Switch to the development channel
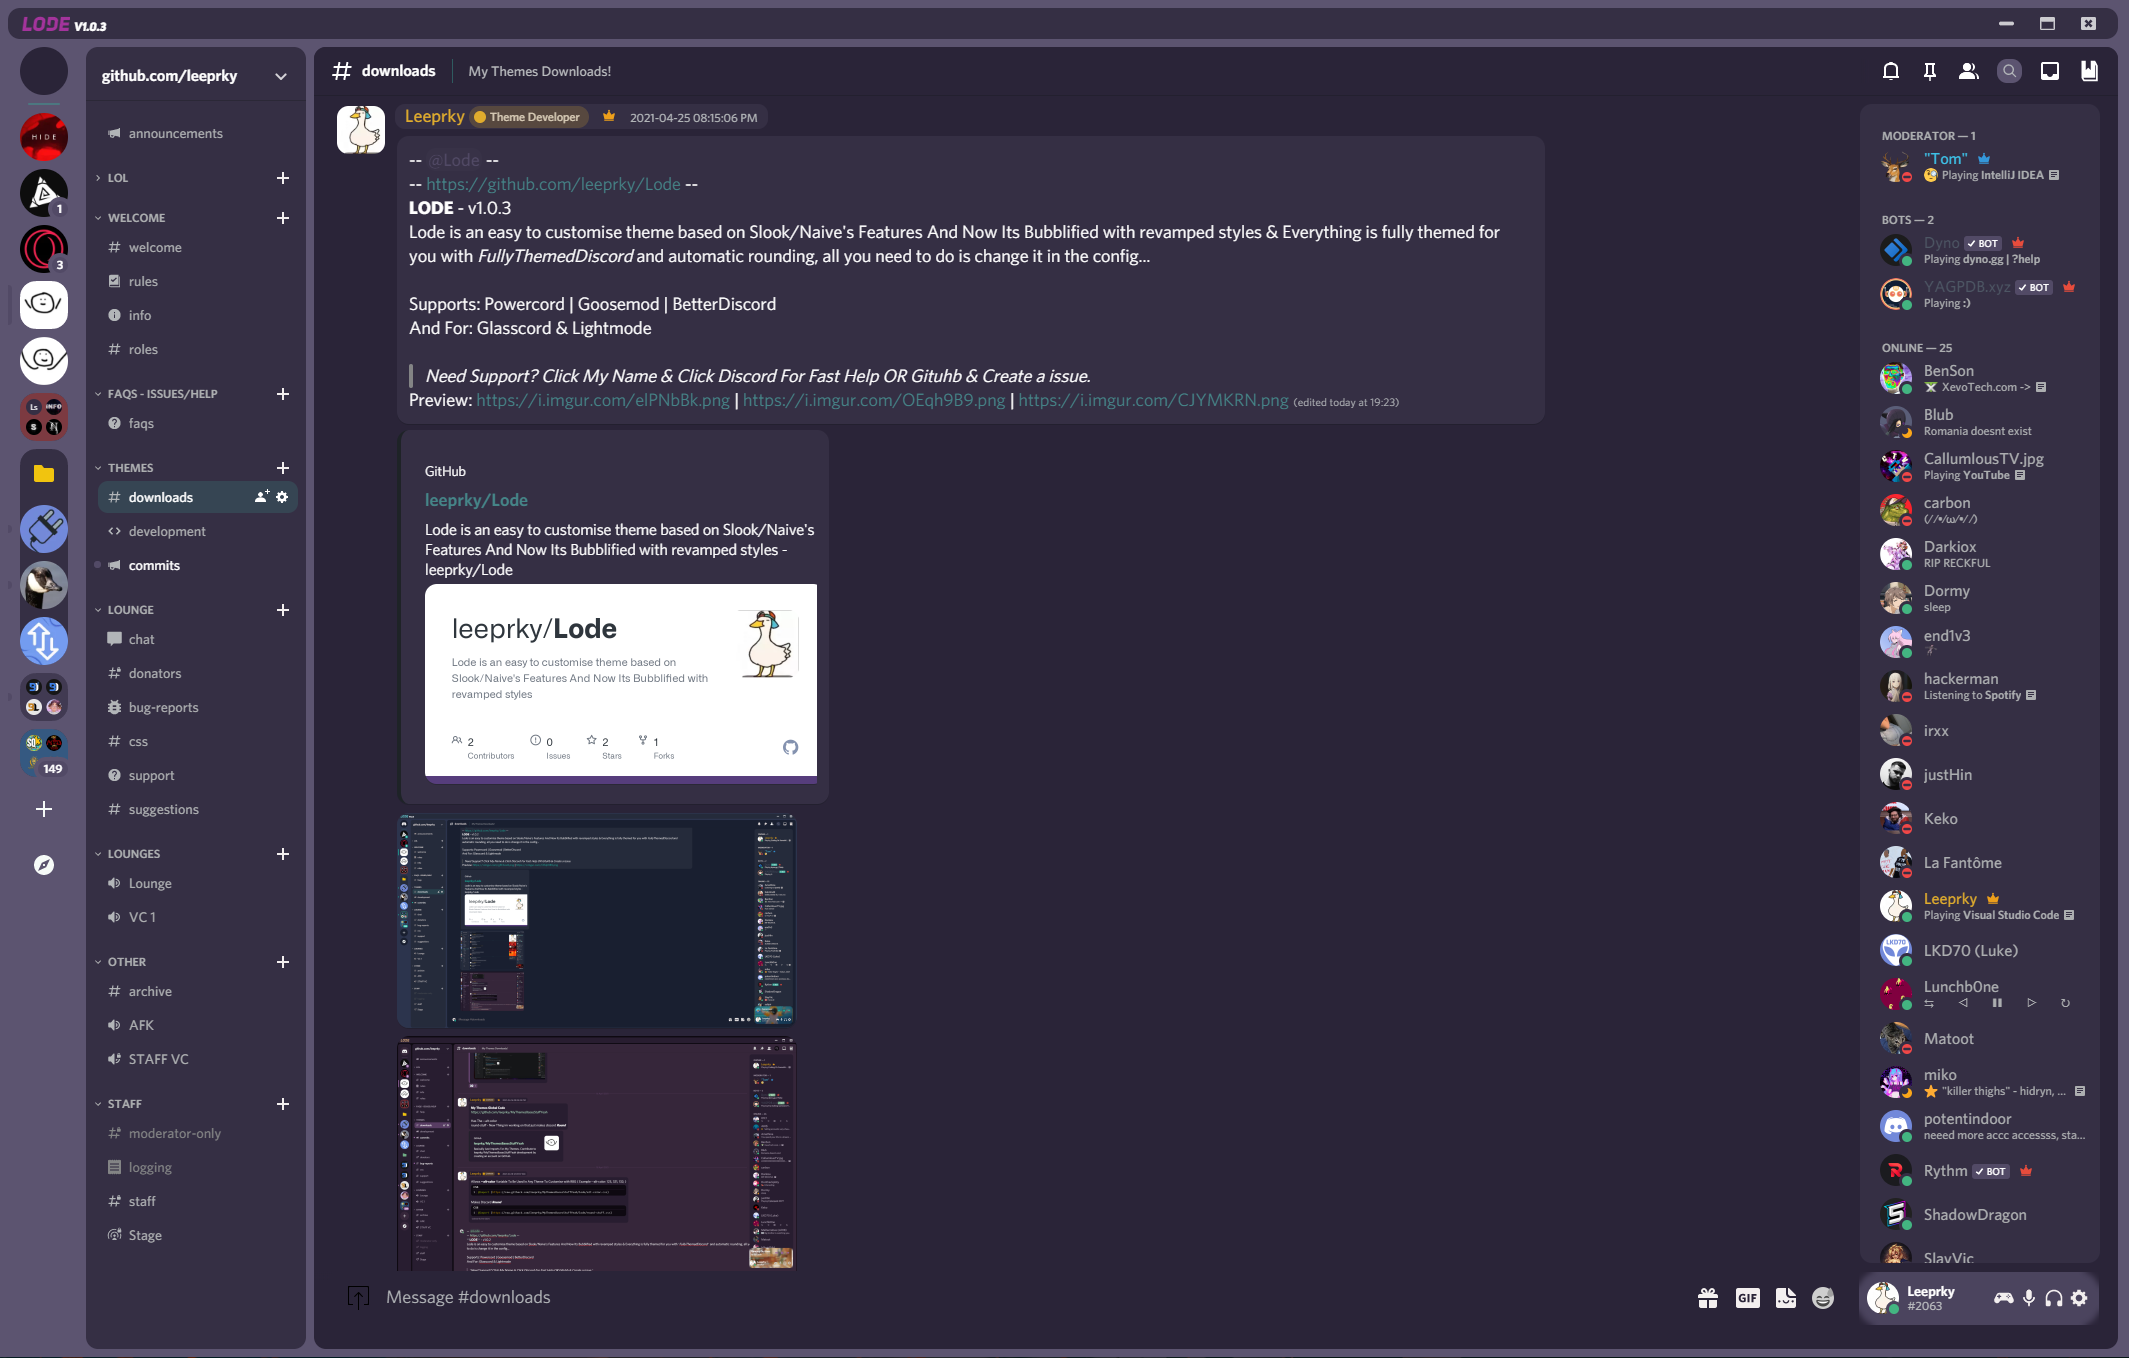 pyautogui.click(x=167, y=531)
